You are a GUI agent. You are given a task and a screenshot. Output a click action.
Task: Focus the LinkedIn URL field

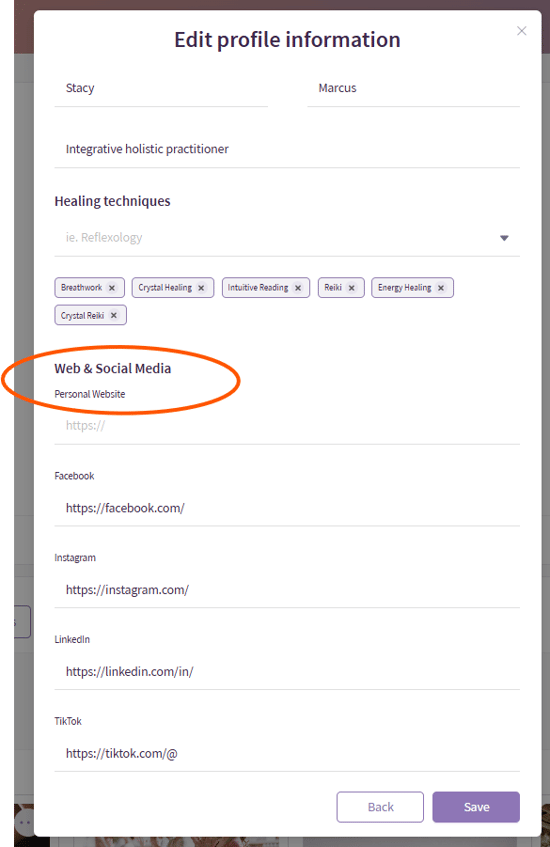click(x=287, y=672)
